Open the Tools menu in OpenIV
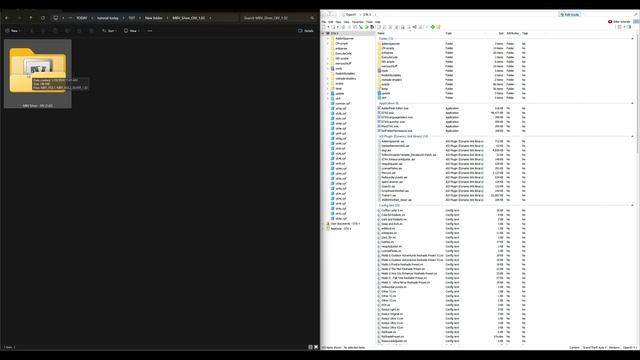The width and height of the screenshot is (640, 360). [x=369, y=22]
